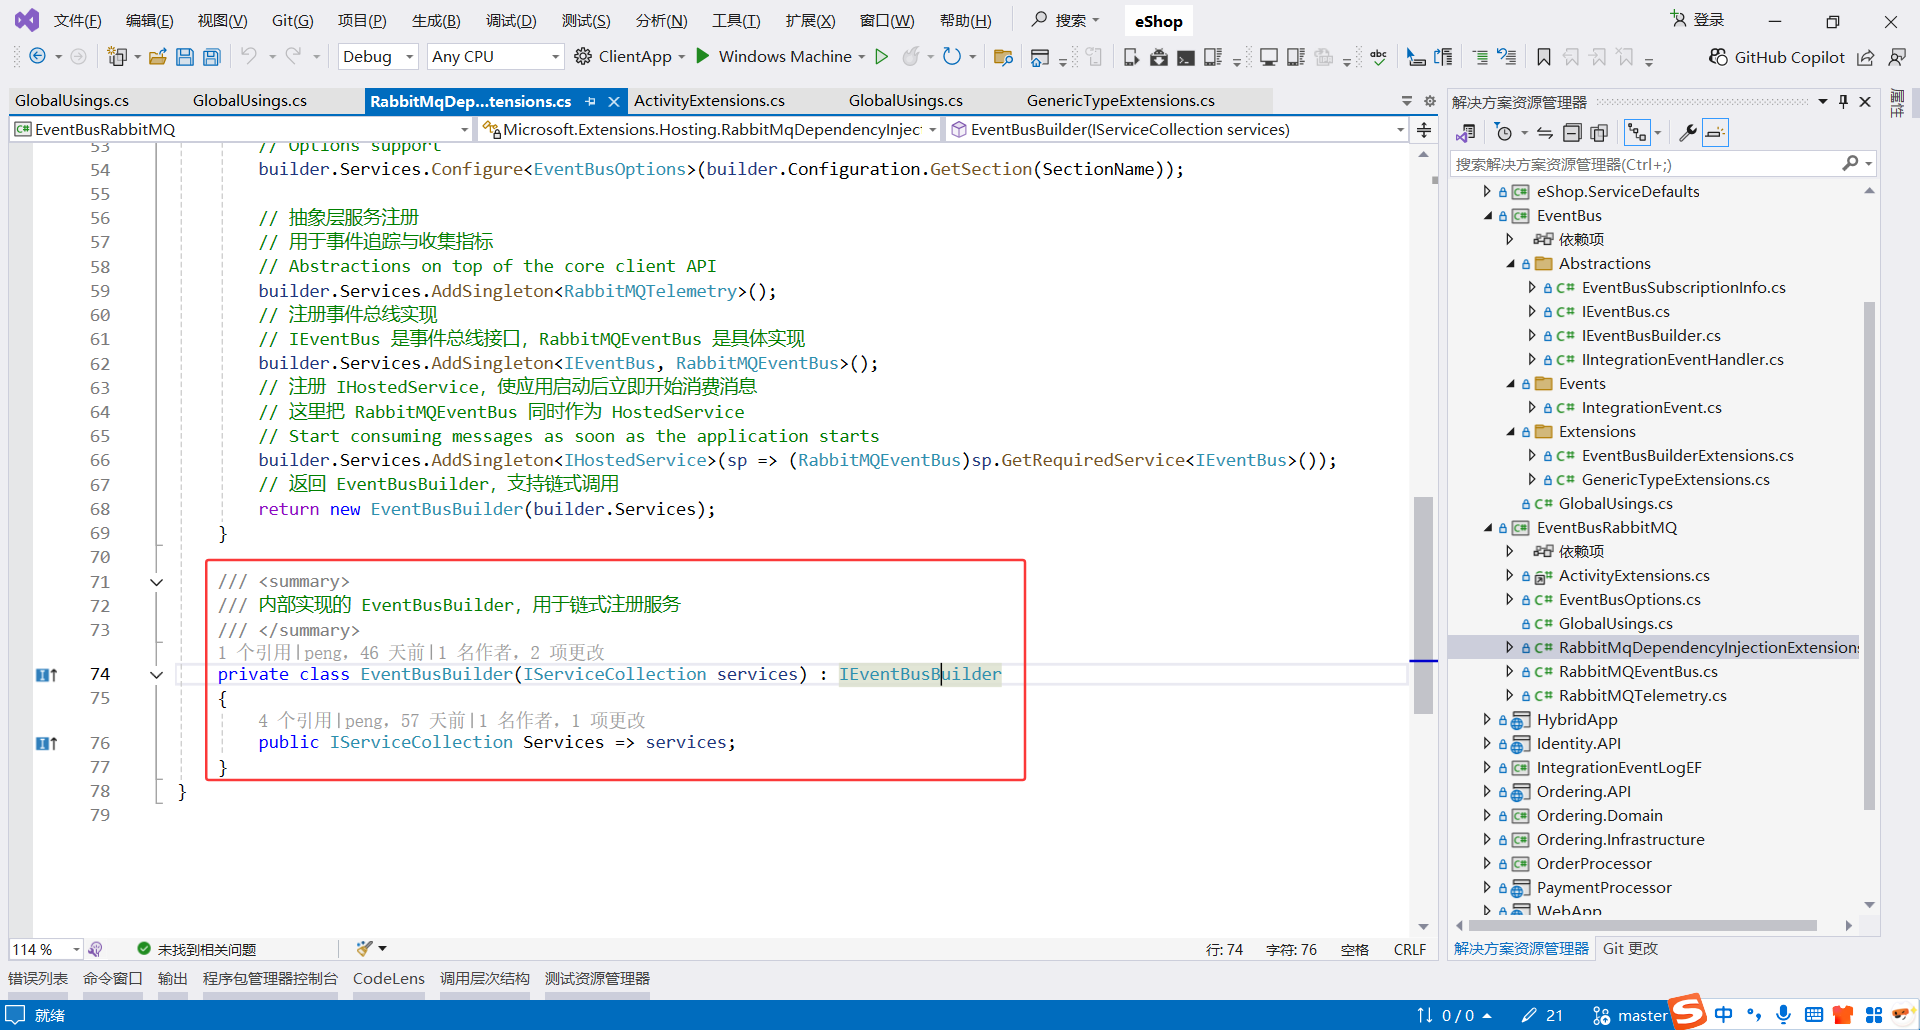Toggle file nesting tree view button
The image size is (1920, 1030).
click(x=1637, y=133)
